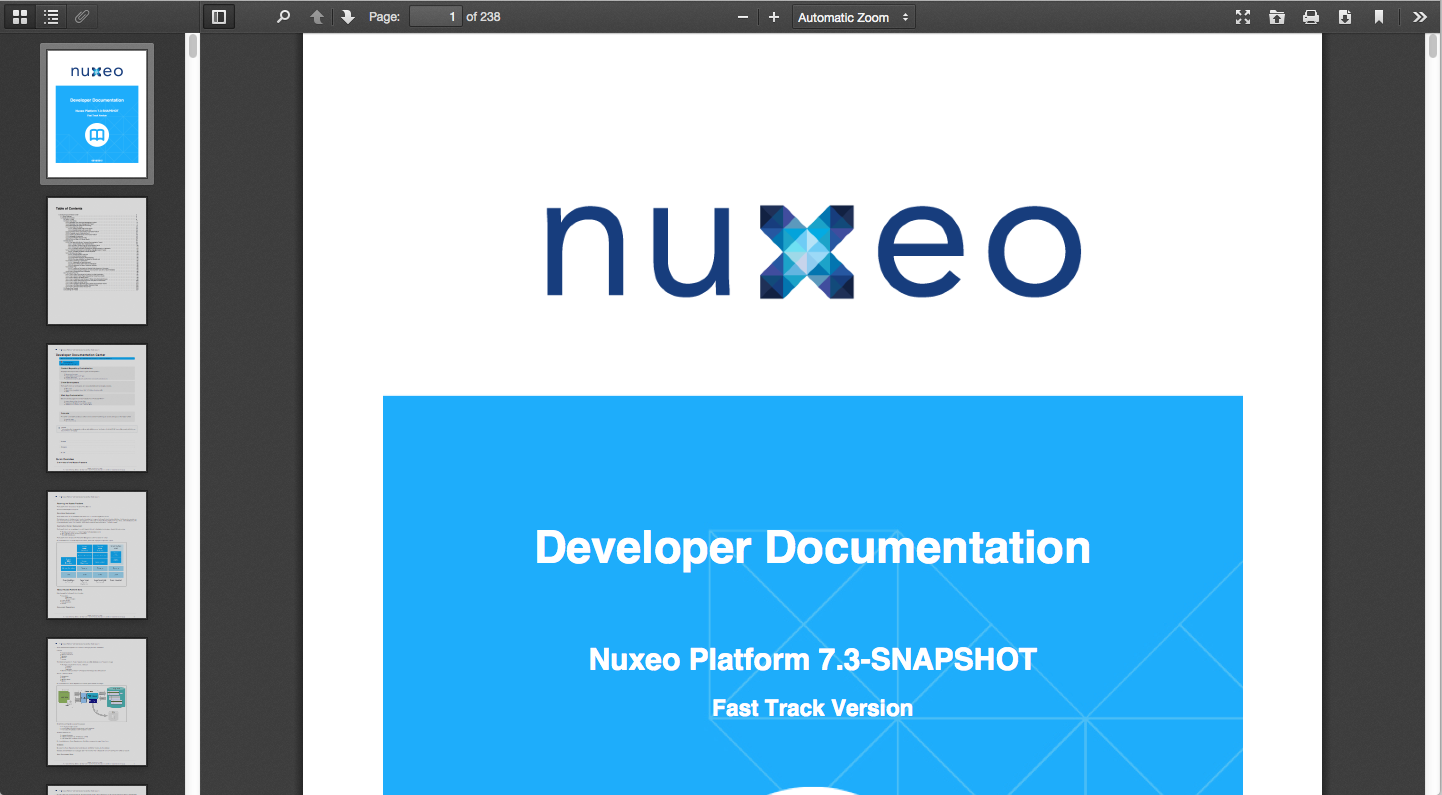Image resolution: width=1442 pixels, height=795 pixels.
Task: Open the fifth page thumbnail
Action: [x=97, y=702]
